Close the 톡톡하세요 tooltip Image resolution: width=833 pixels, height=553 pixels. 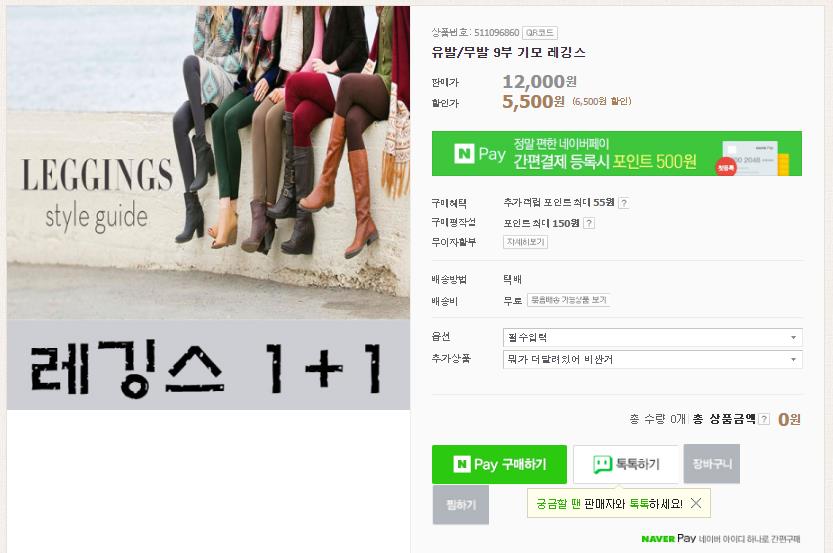coord(696,503)
